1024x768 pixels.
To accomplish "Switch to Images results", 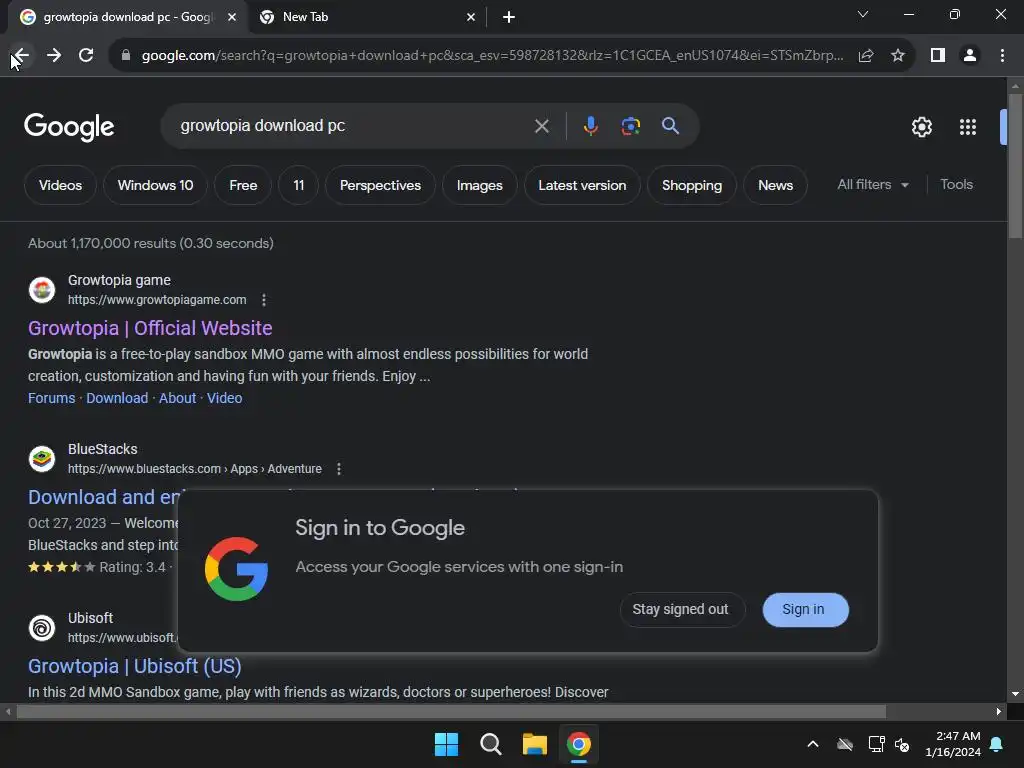I will tap(479, 185).
